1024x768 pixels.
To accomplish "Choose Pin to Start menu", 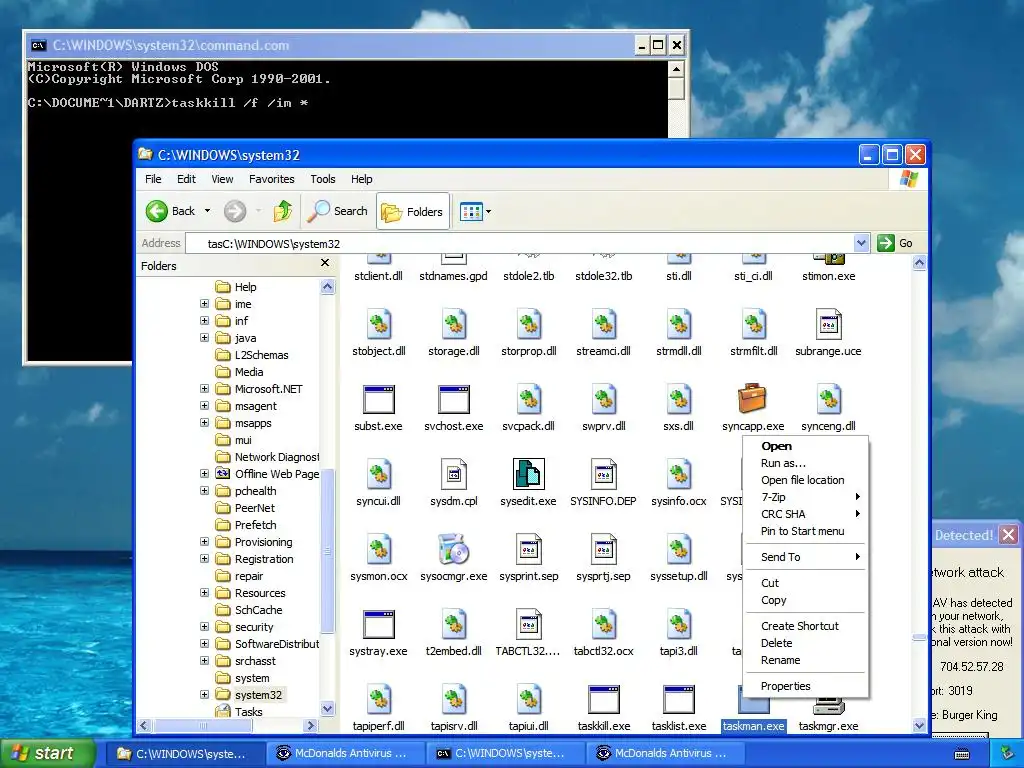I will pos(805,531).
